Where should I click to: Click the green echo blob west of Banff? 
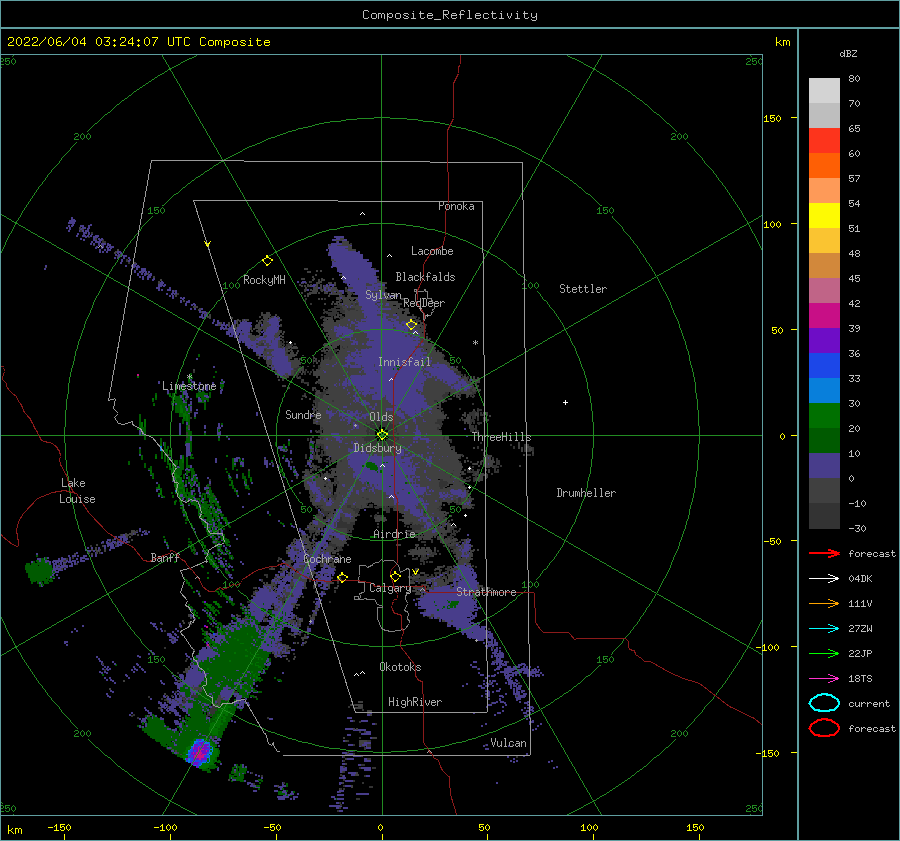tap(39, 571)
